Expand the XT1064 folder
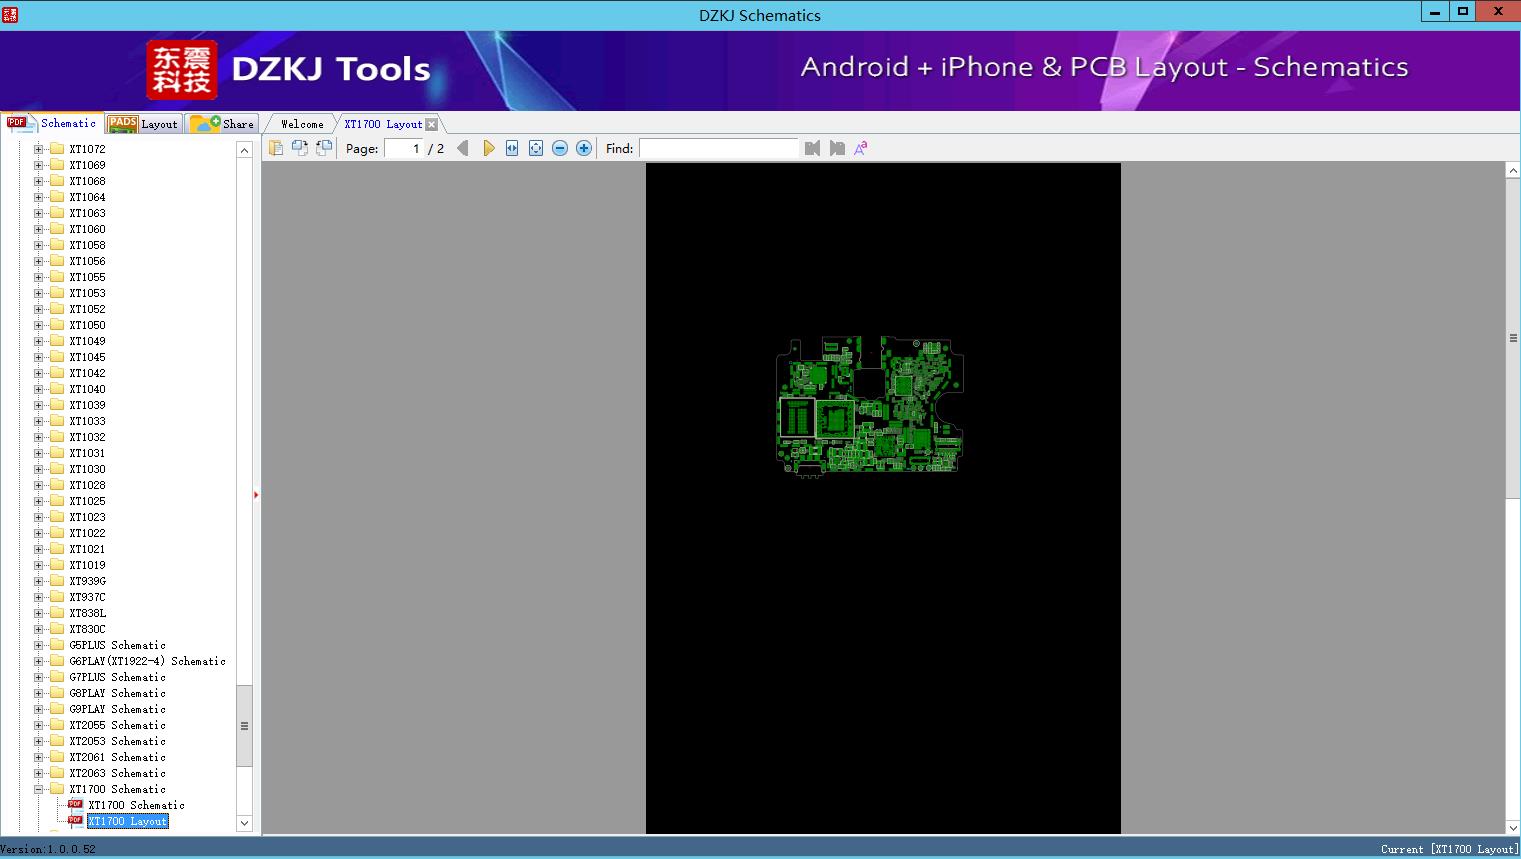Image resolution: width=1521 pixels, height=859 pixels. click(39, 197)
